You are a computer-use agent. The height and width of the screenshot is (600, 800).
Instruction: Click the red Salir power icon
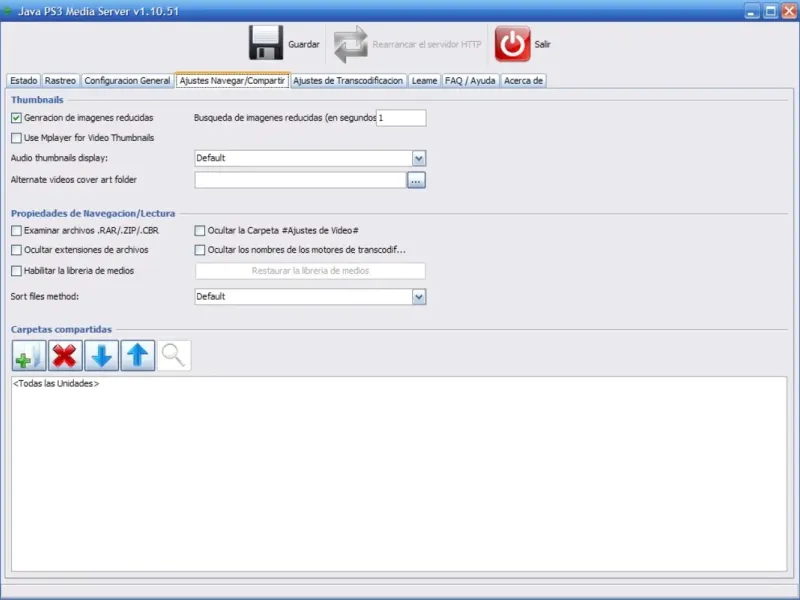(512, 44)
